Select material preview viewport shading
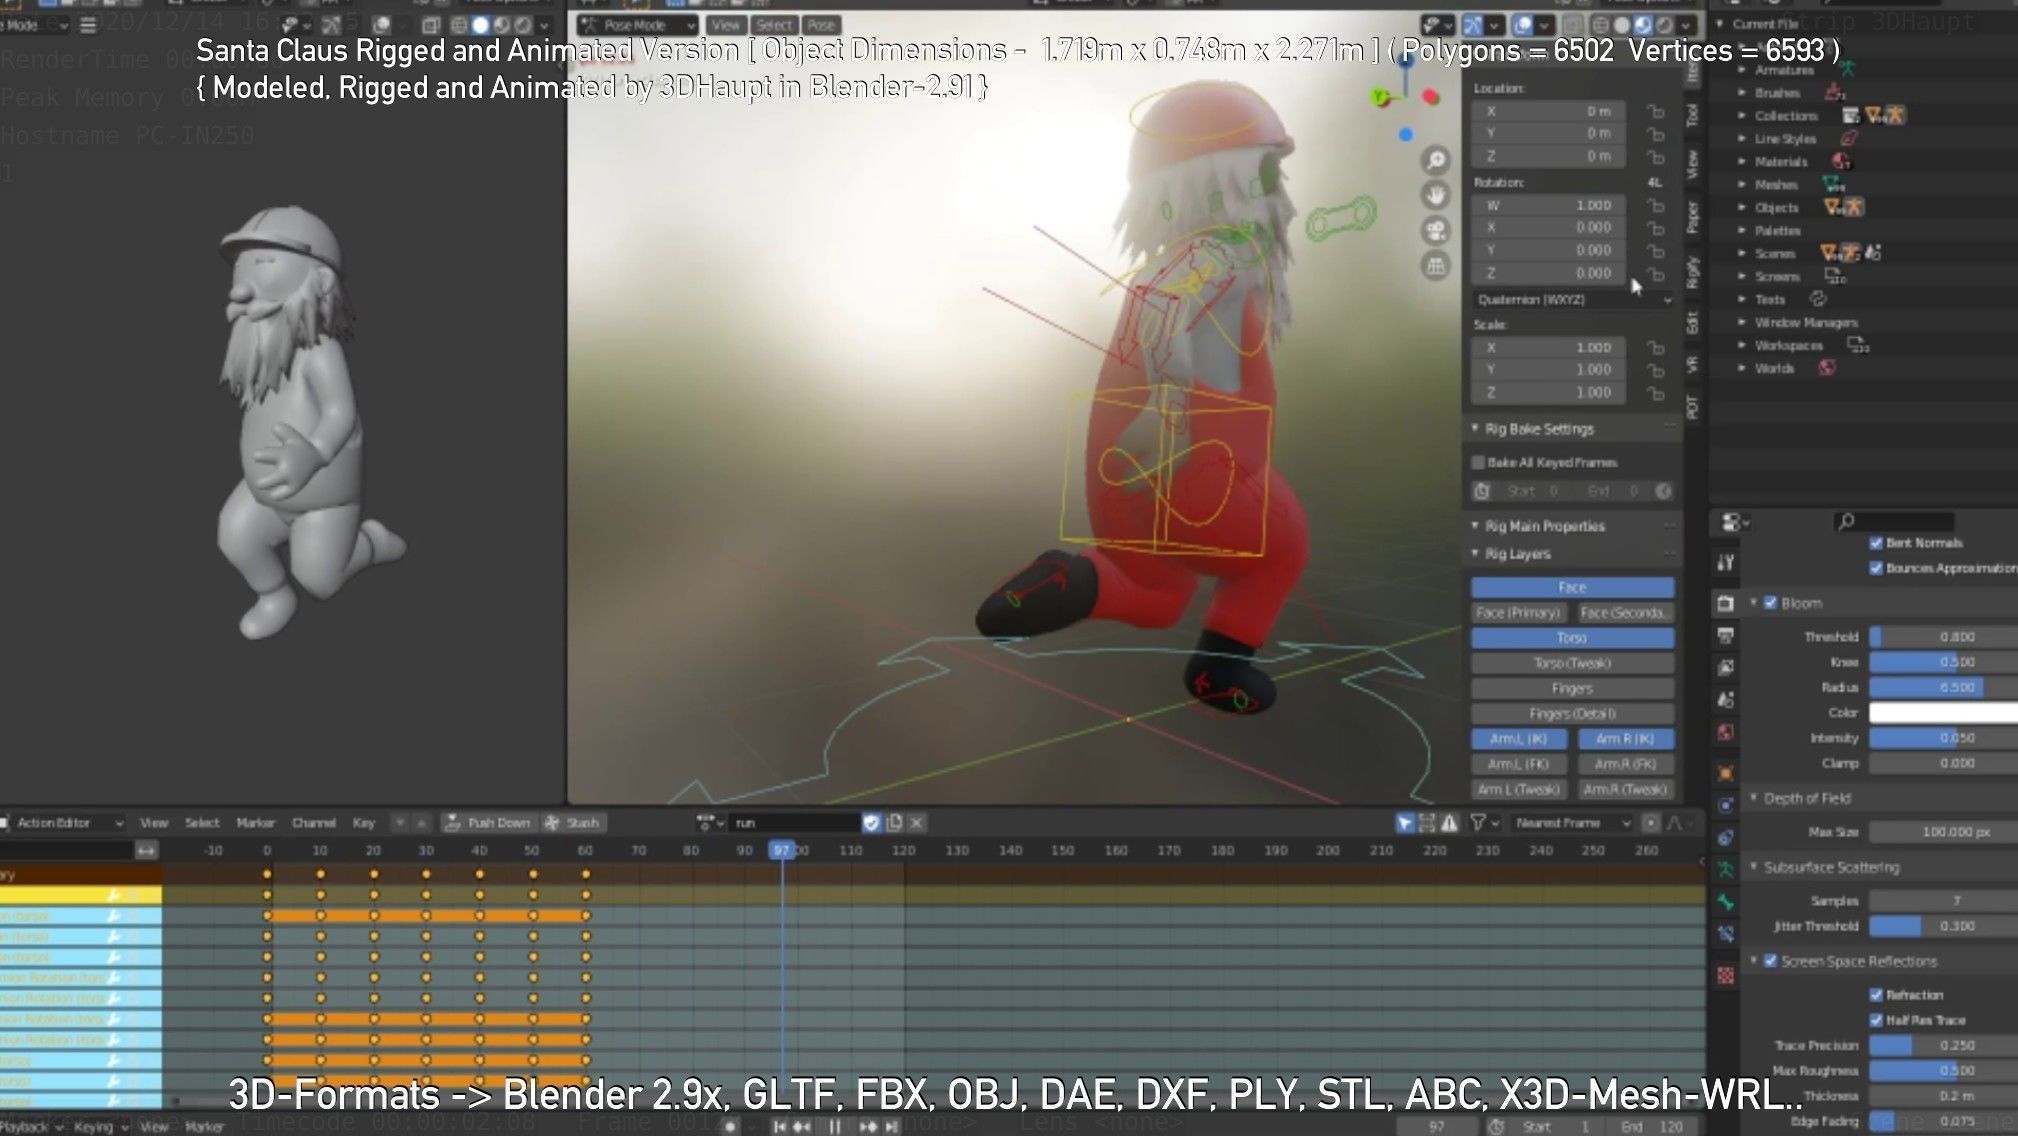2018x1136 pixels. [1643, 25]
